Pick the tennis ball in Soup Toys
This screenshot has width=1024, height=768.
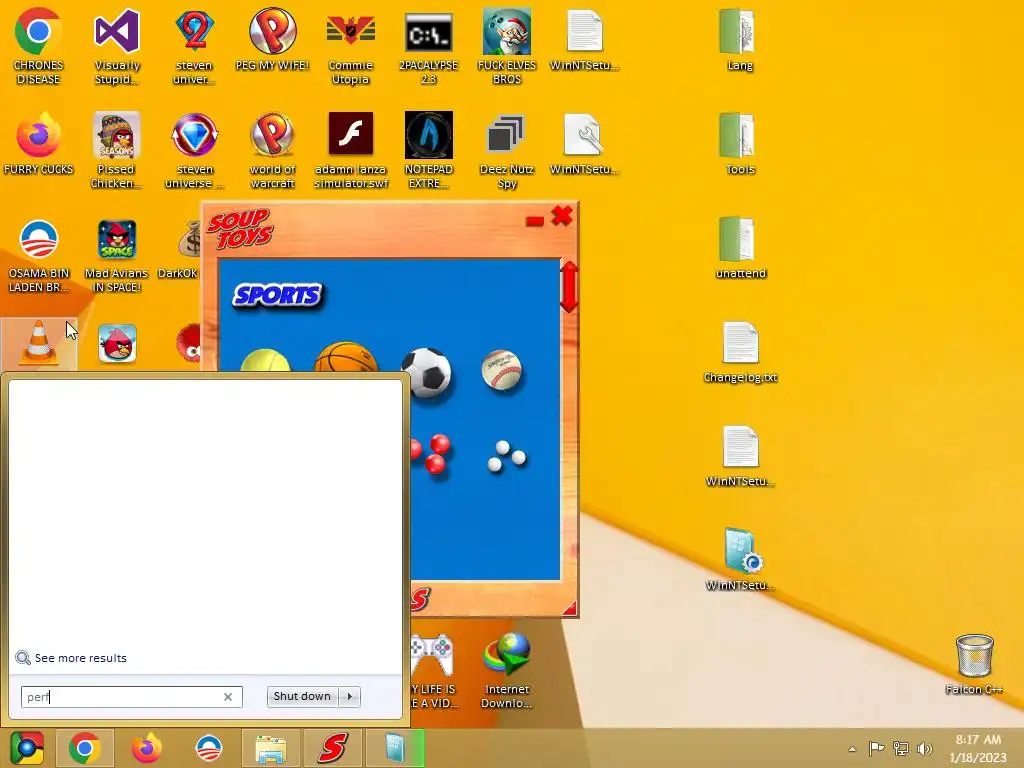coord(264,361)
